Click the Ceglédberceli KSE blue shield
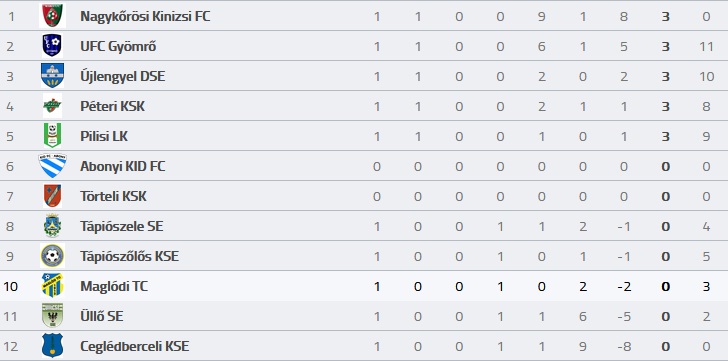728x361 pixels. tap(52, 346)
